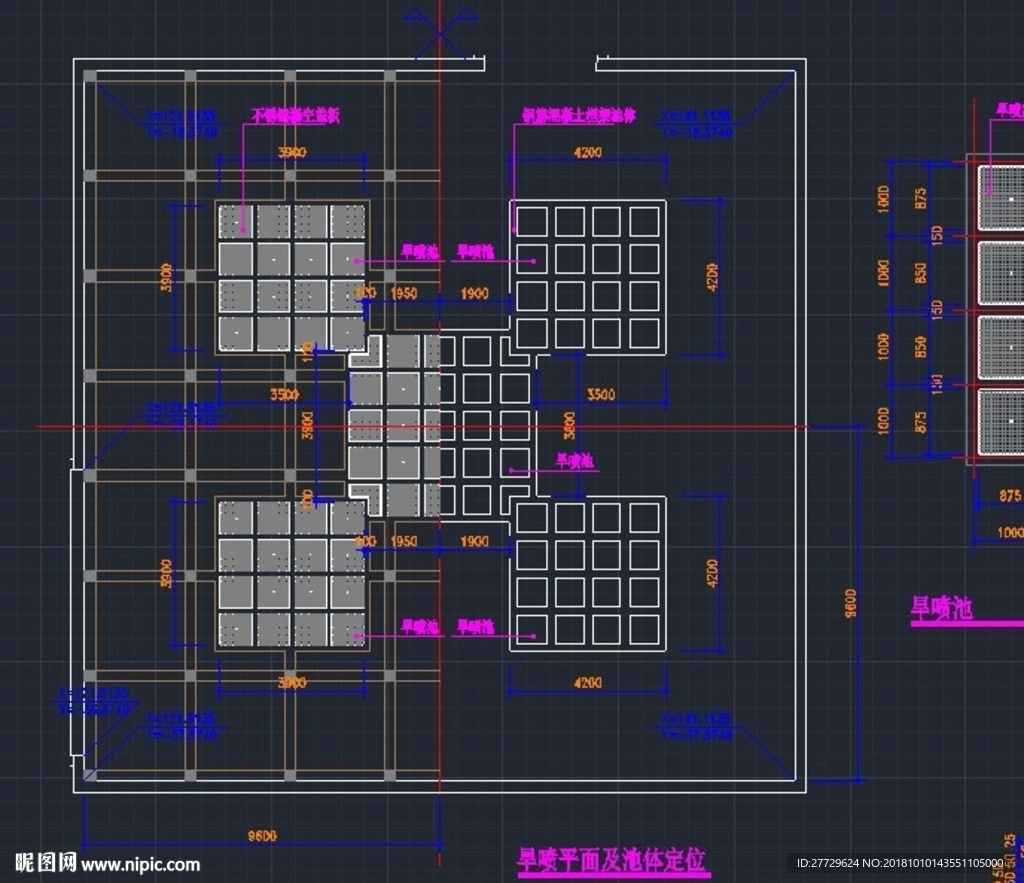
Task: Click the magenta 旱喷池 label in the center pool
Action: (x=575, y=461)
